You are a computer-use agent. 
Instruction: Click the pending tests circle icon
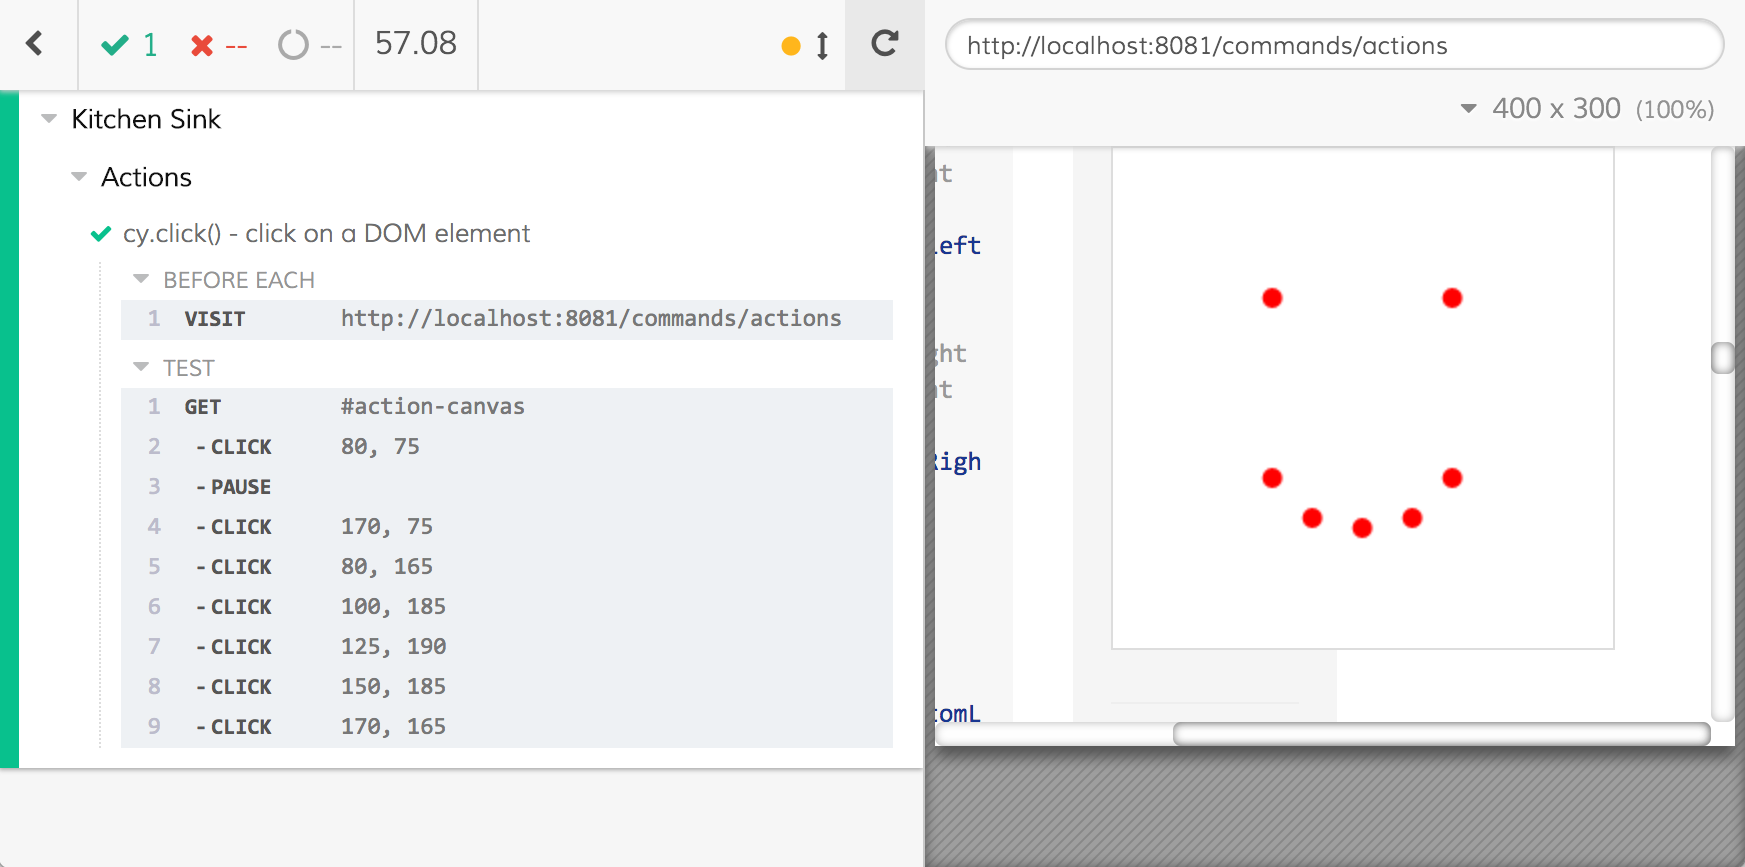[x=293, y=45]
